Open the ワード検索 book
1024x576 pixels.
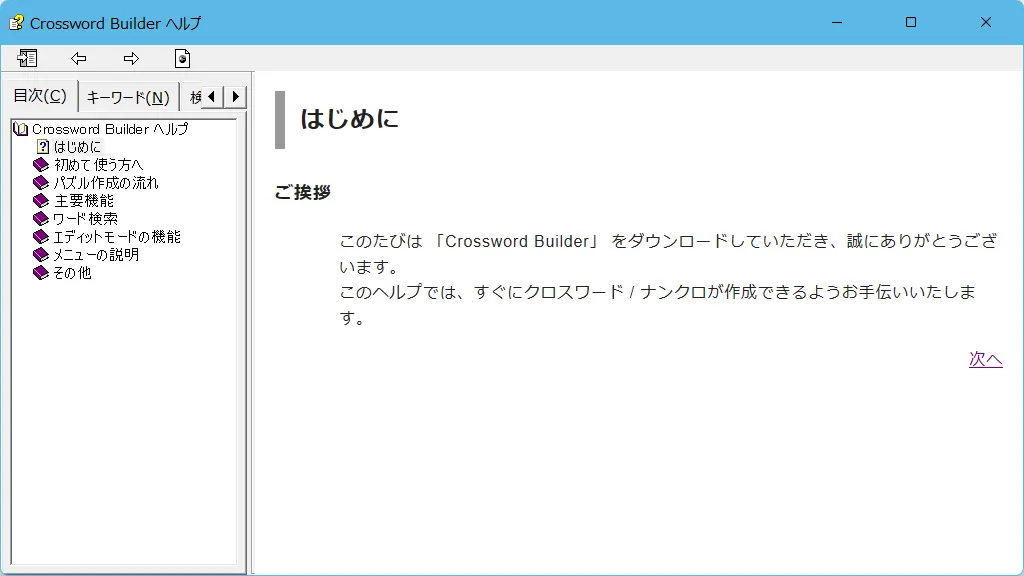coord(86,219)
